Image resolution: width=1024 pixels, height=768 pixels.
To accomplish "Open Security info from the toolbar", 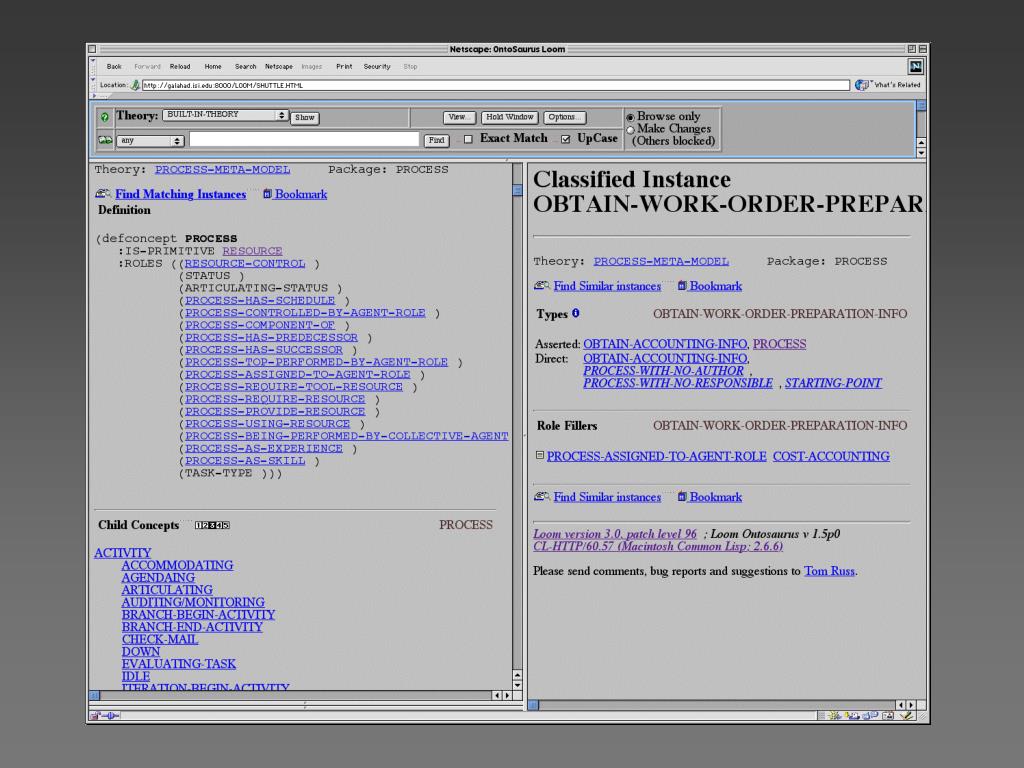I will 377,67.
